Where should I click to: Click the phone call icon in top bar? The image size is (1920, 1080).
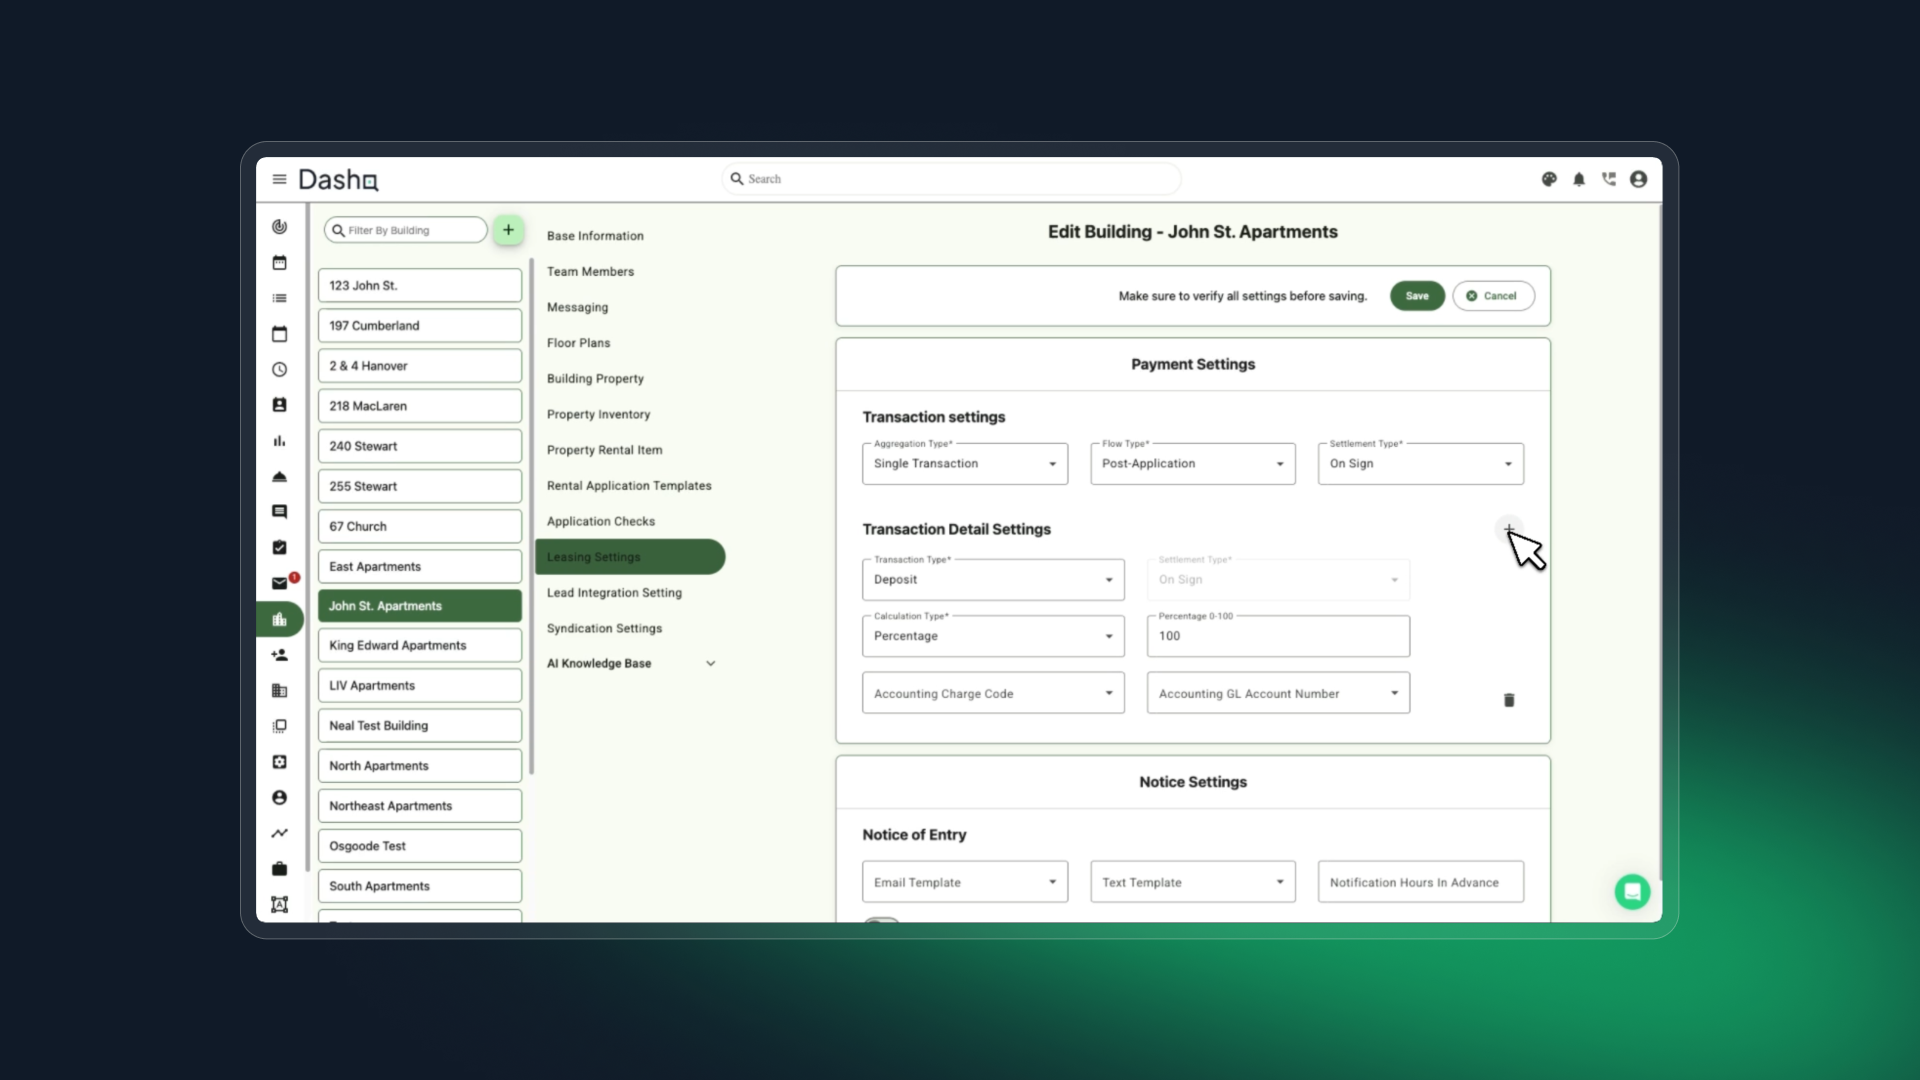[x=1609, y=179]
